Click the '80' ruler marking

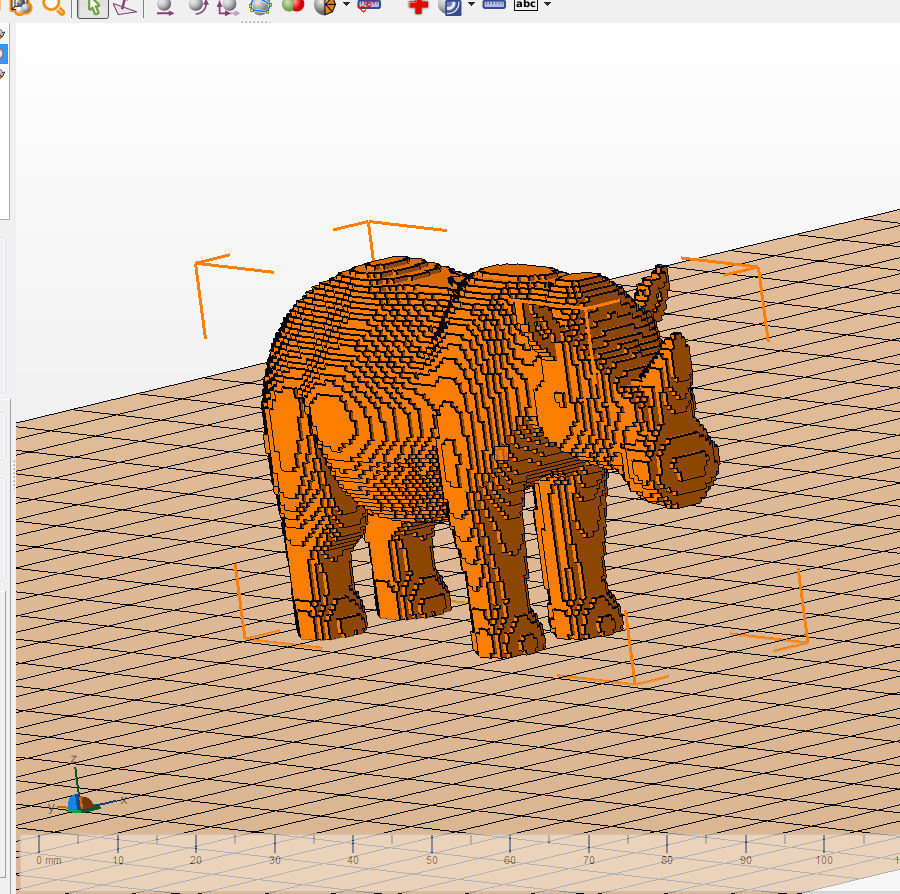click(666, 860)
